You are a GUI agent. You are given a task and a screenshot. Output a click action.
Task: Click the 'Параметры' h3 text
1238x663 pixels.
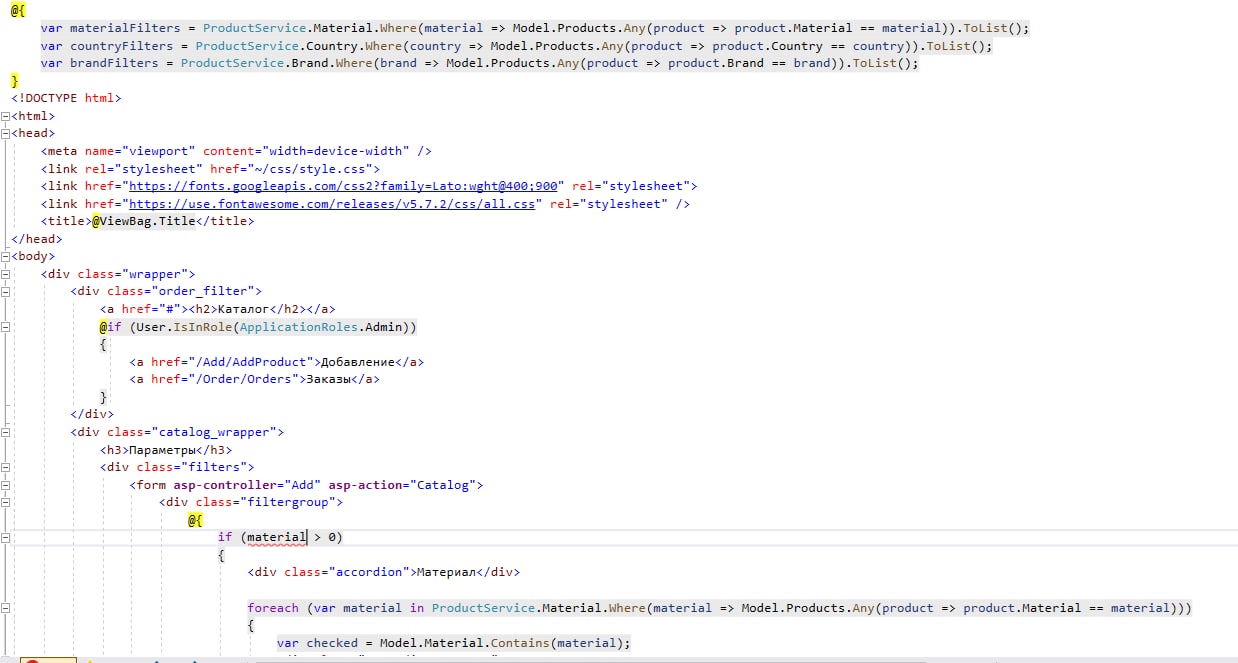(160, 450)
